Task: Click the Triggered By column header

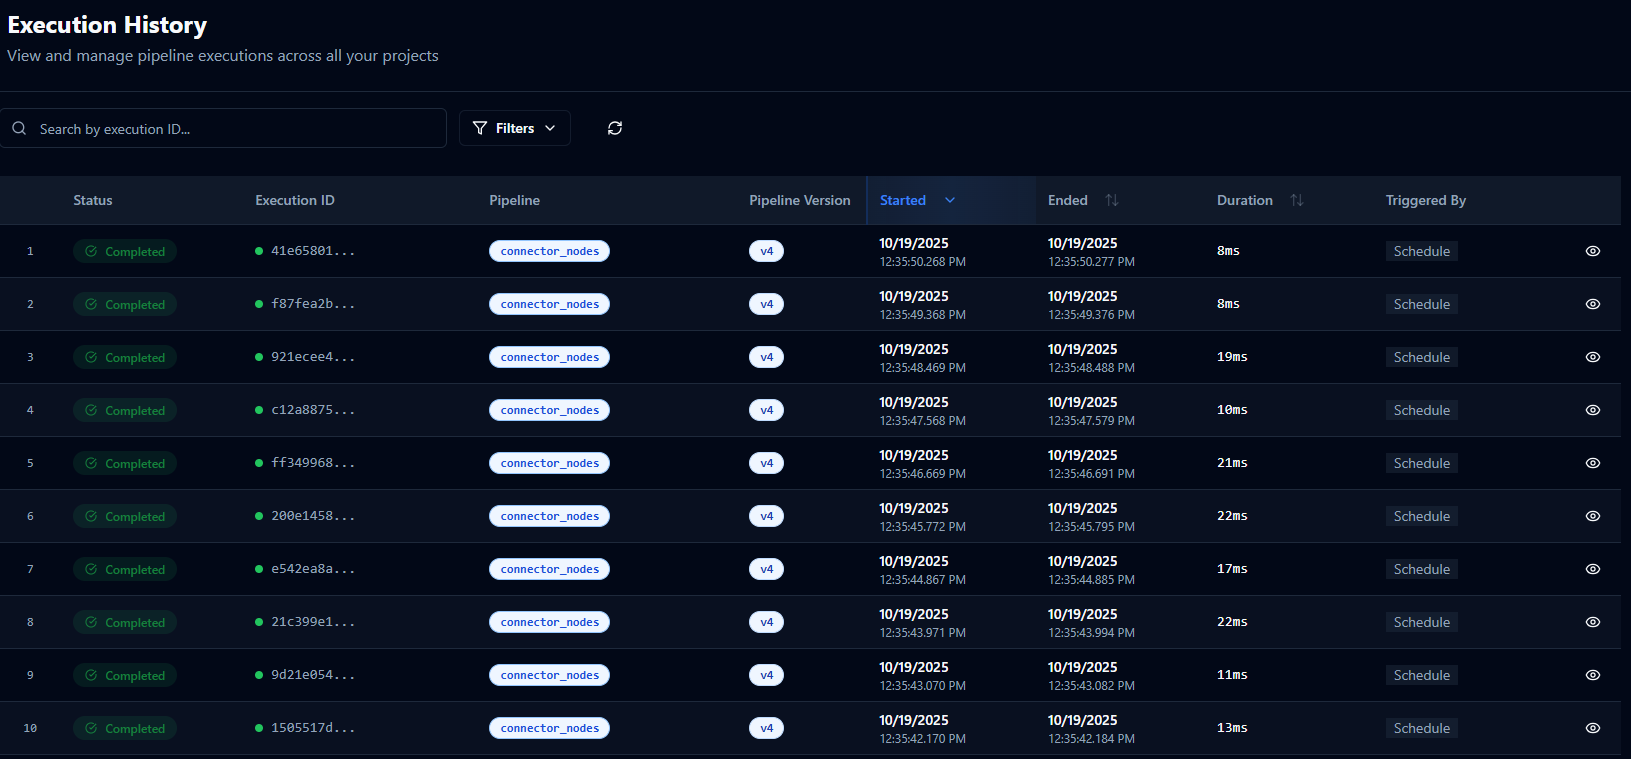Action: point(1426,200)
